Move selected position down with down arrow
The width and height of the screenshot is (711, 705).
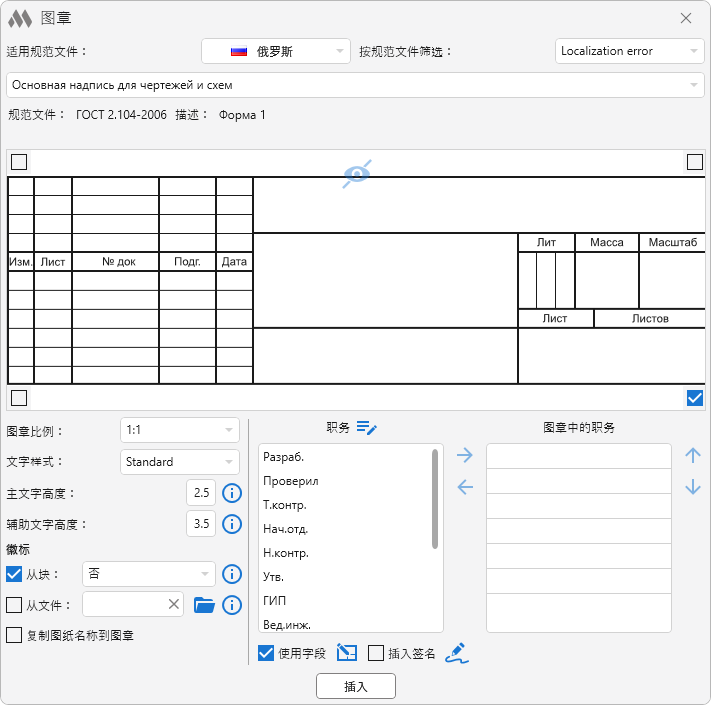click(693, 487)
